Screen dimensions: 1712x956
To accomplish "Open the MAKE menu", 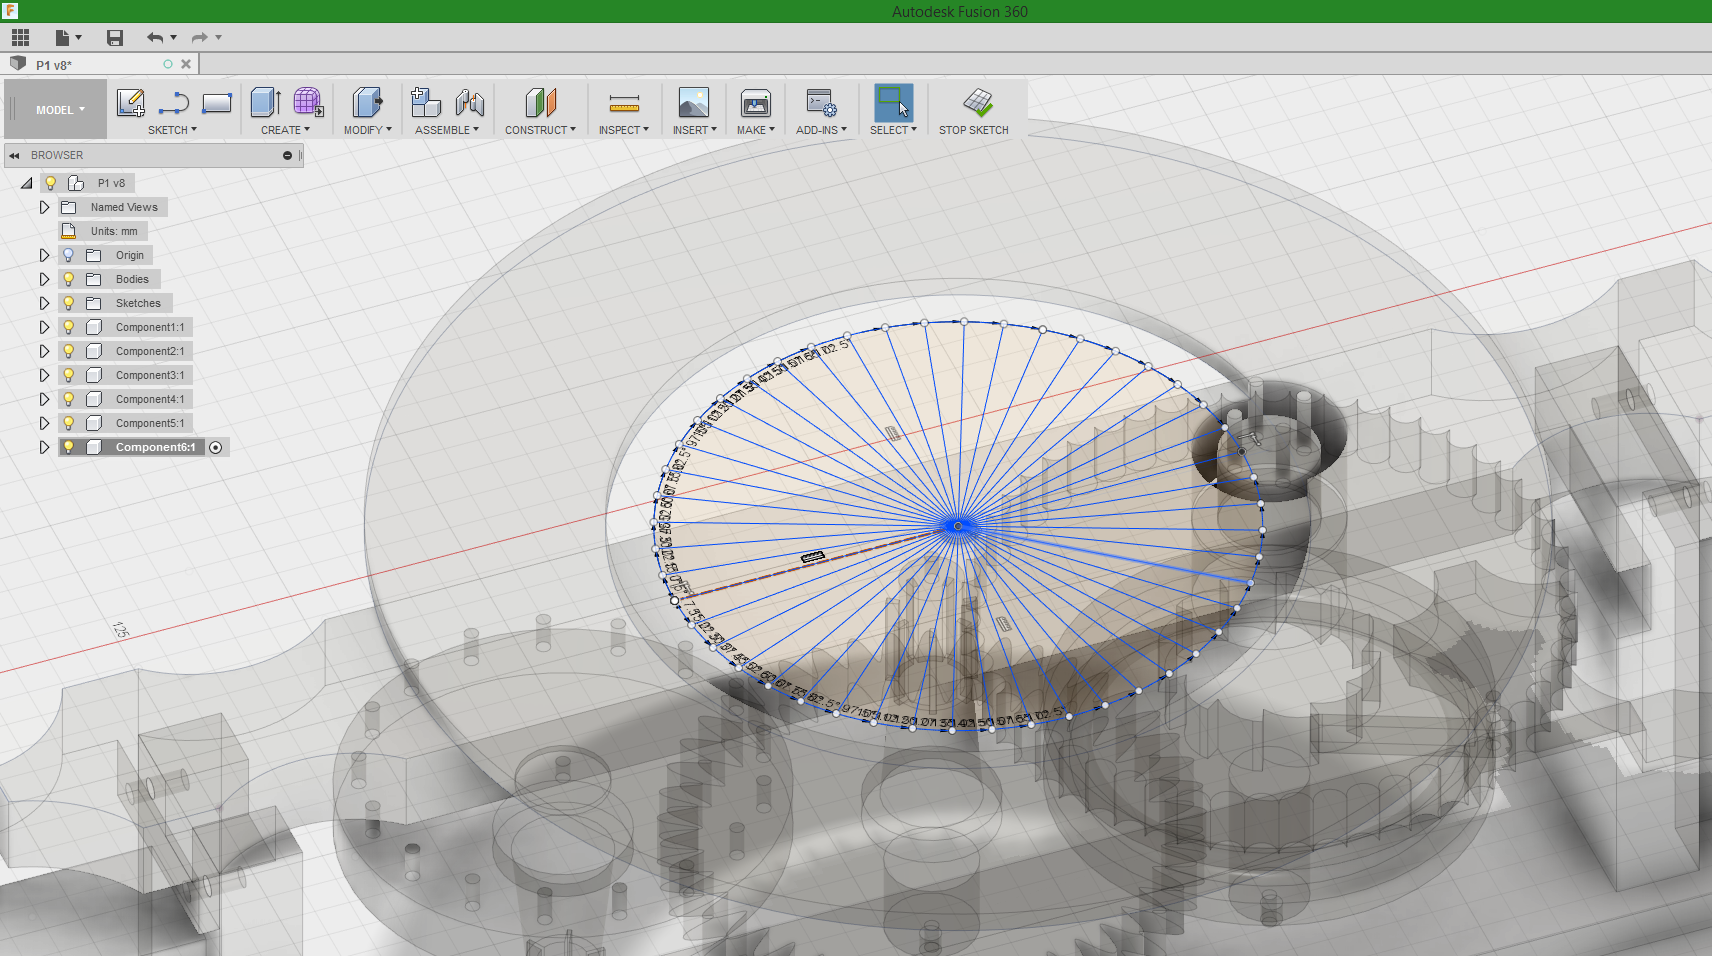I will pos(756,130).
